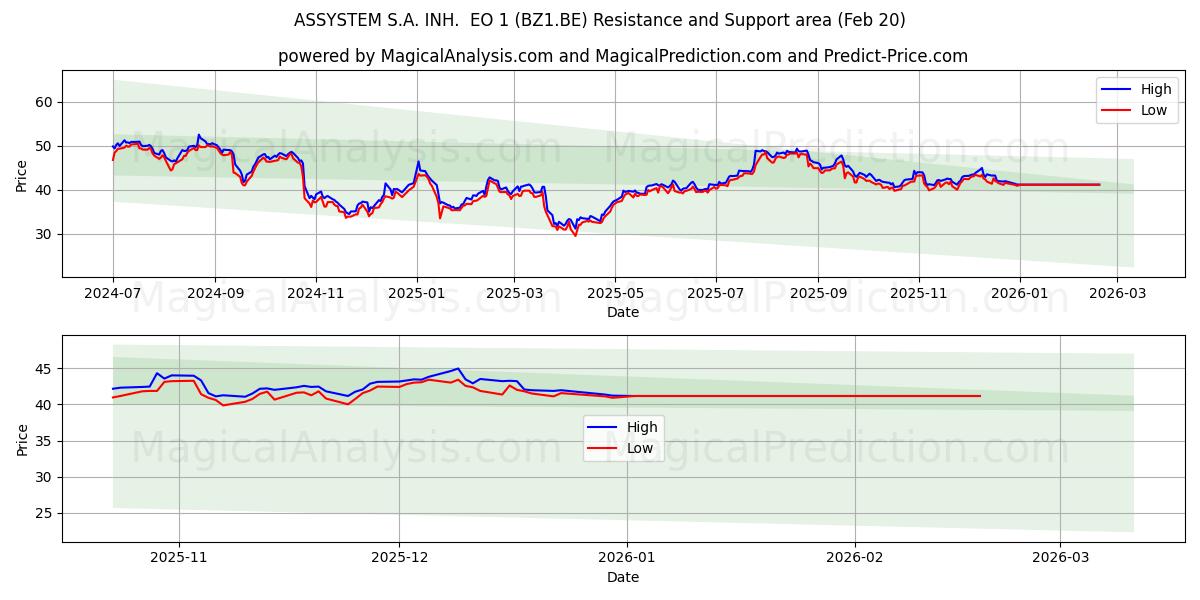Click the 'Price' y-axis label, lower chart
This screenshot has height=600, width=1200.
pyautogui.click(x=22, y=439)
